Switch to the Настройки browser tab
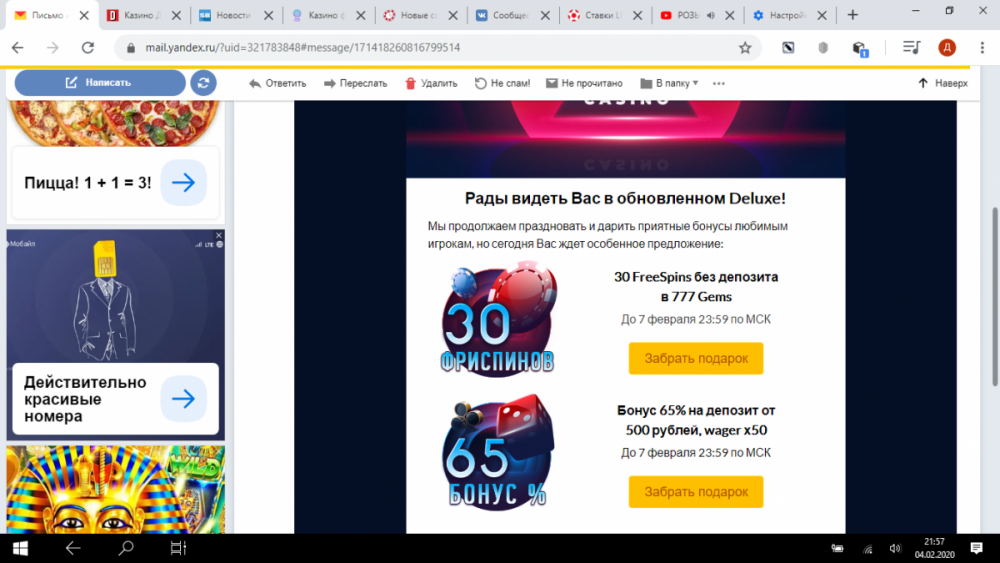 click(x=787, y=15)
